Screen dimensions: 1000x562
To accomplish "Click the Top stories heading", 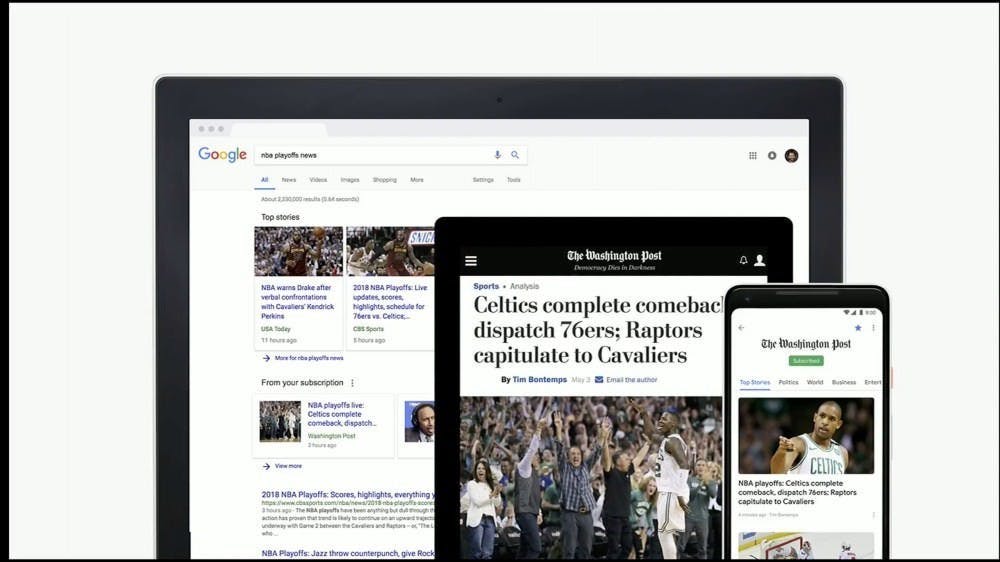I will pos(280,217).
